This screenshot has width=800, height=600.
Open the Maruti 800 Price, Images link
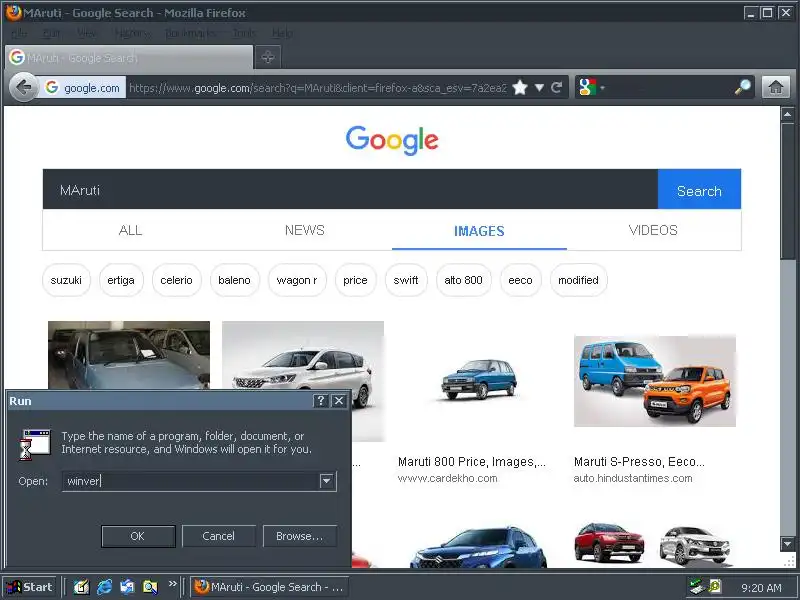click(471, 462)
